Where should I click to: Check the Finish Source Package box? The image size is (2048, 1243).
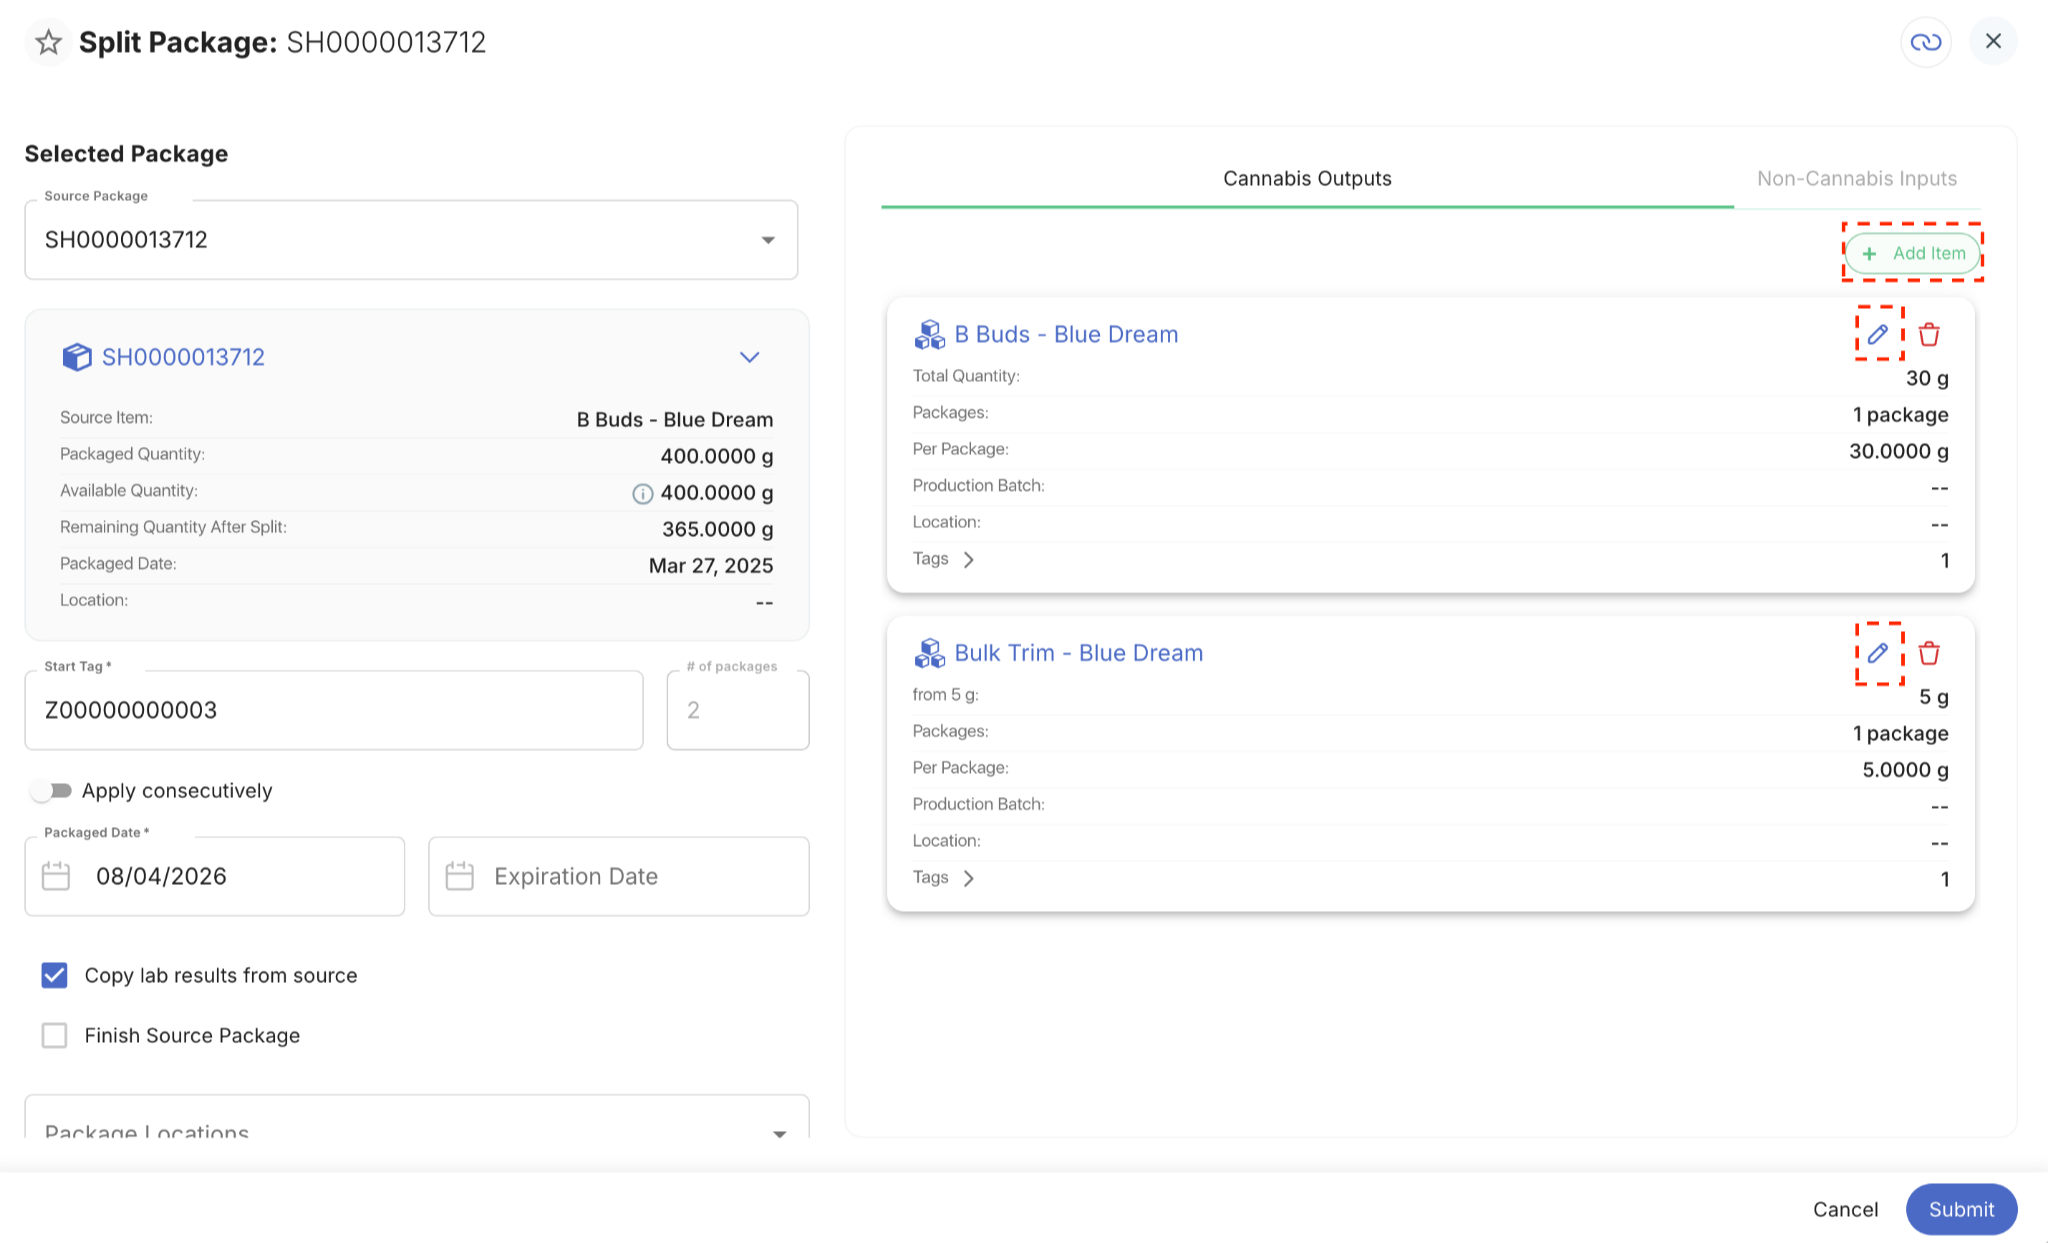tap(54, 1035)
